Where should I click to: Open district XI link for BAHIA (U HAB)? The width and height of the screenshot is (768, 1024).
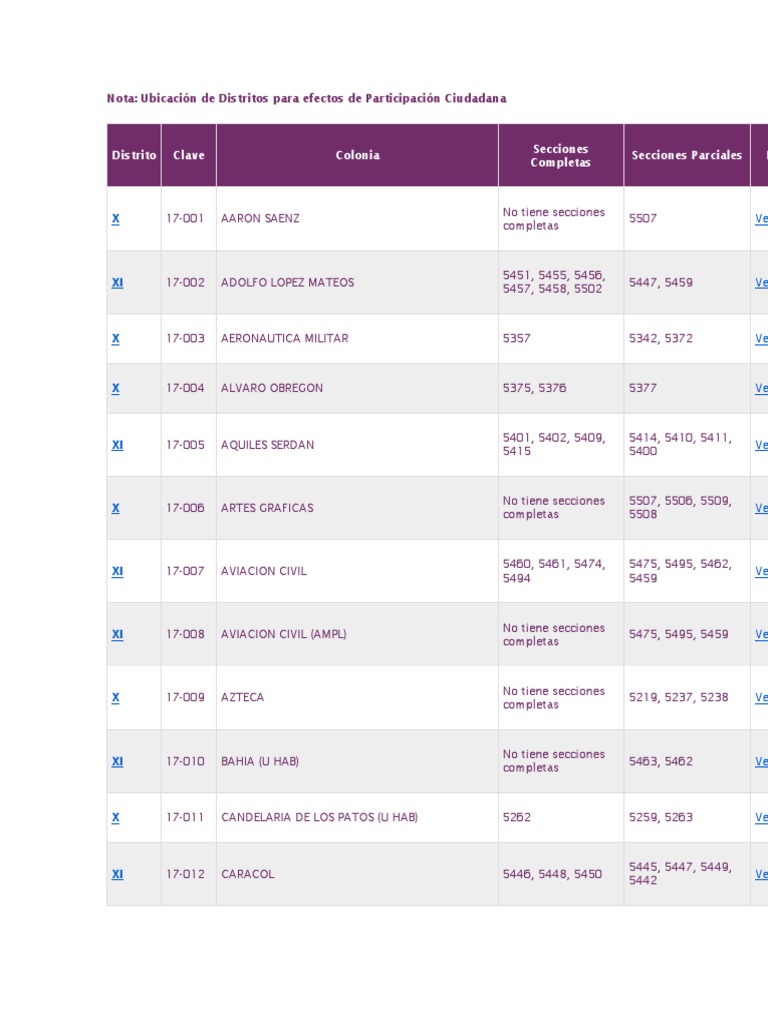[117, 761]
